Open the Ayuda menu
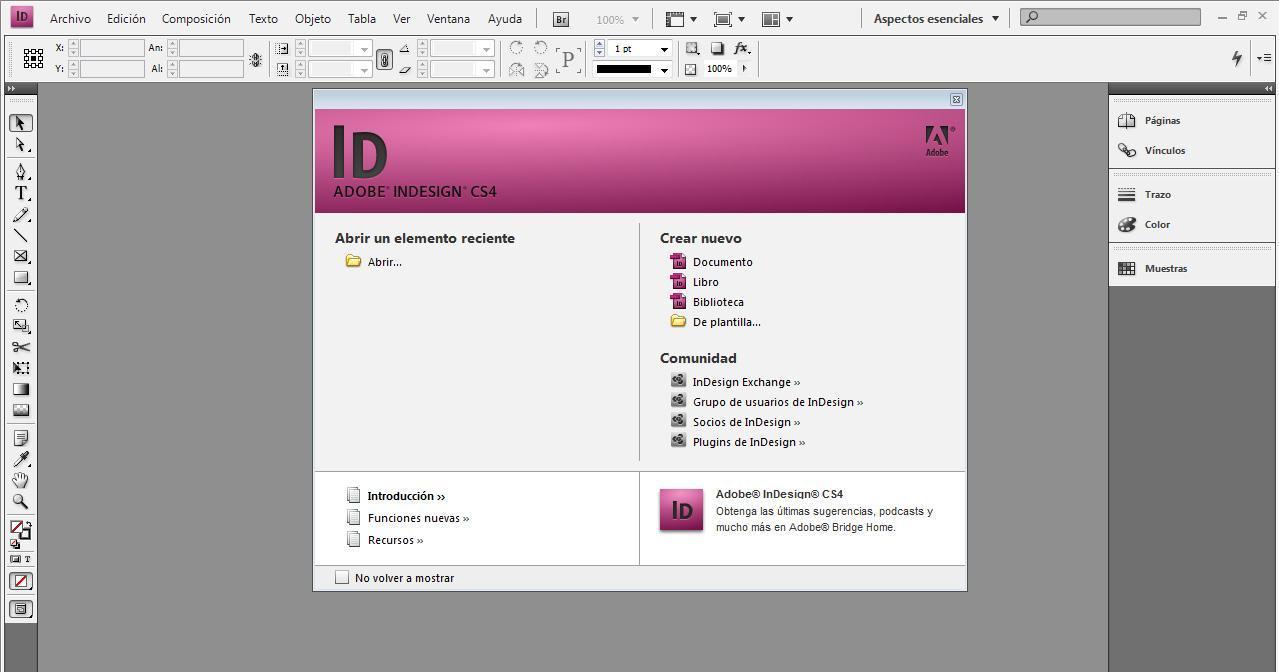Screen dimensions: 1279x672 point(505,19)
